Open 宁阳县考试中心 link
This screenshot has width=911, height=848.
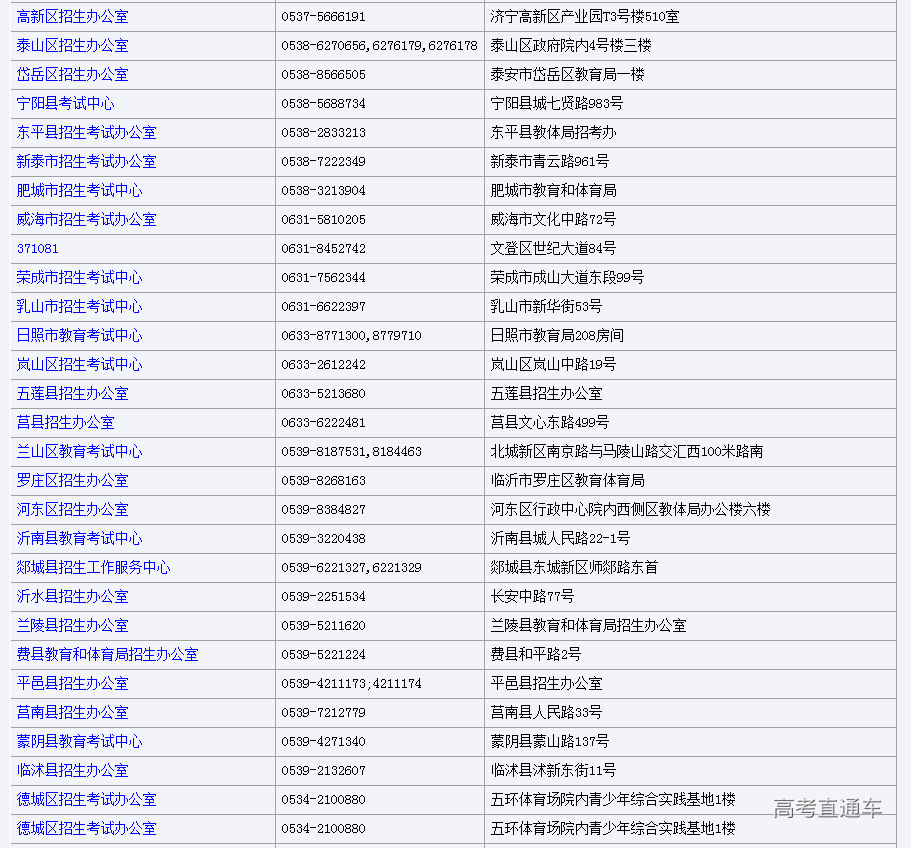pyautogui.click(x=65, y=104)
